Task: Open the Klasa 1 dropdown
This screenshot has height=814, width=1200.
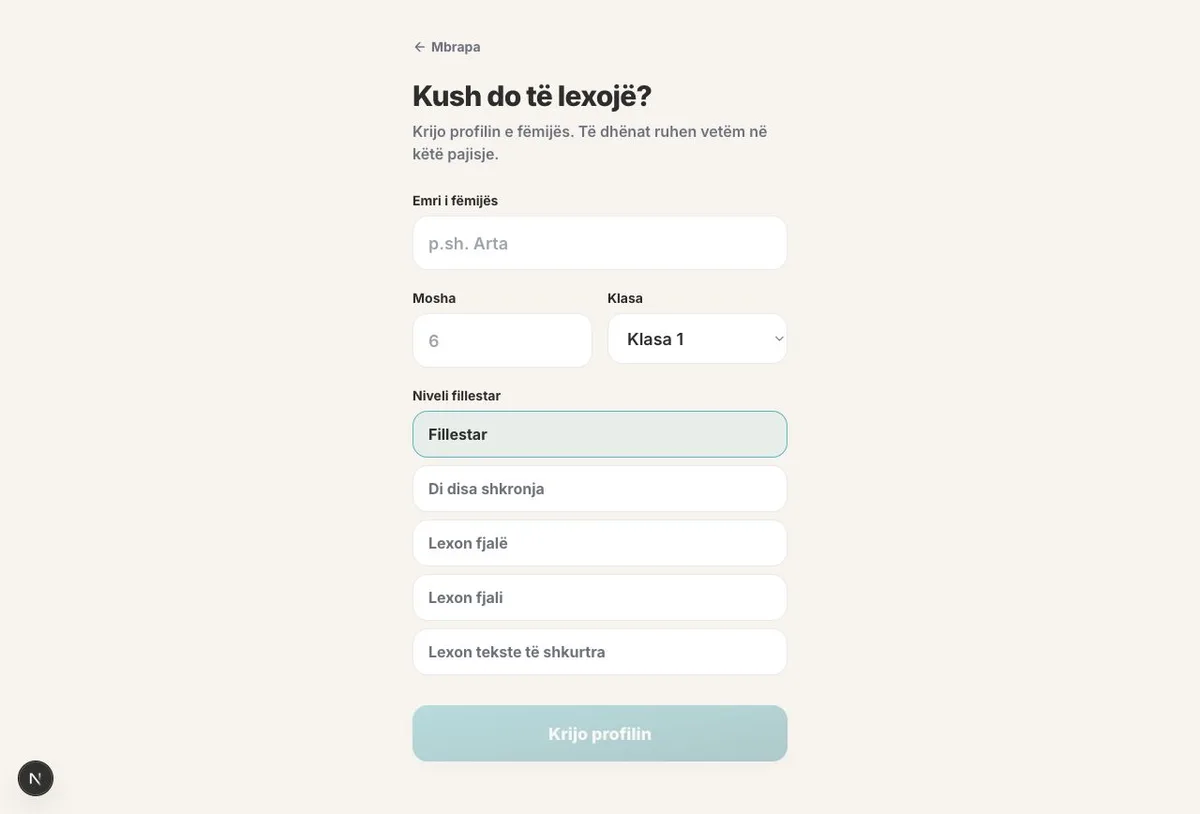Action: pyautogui.click(x=698, y=339)
